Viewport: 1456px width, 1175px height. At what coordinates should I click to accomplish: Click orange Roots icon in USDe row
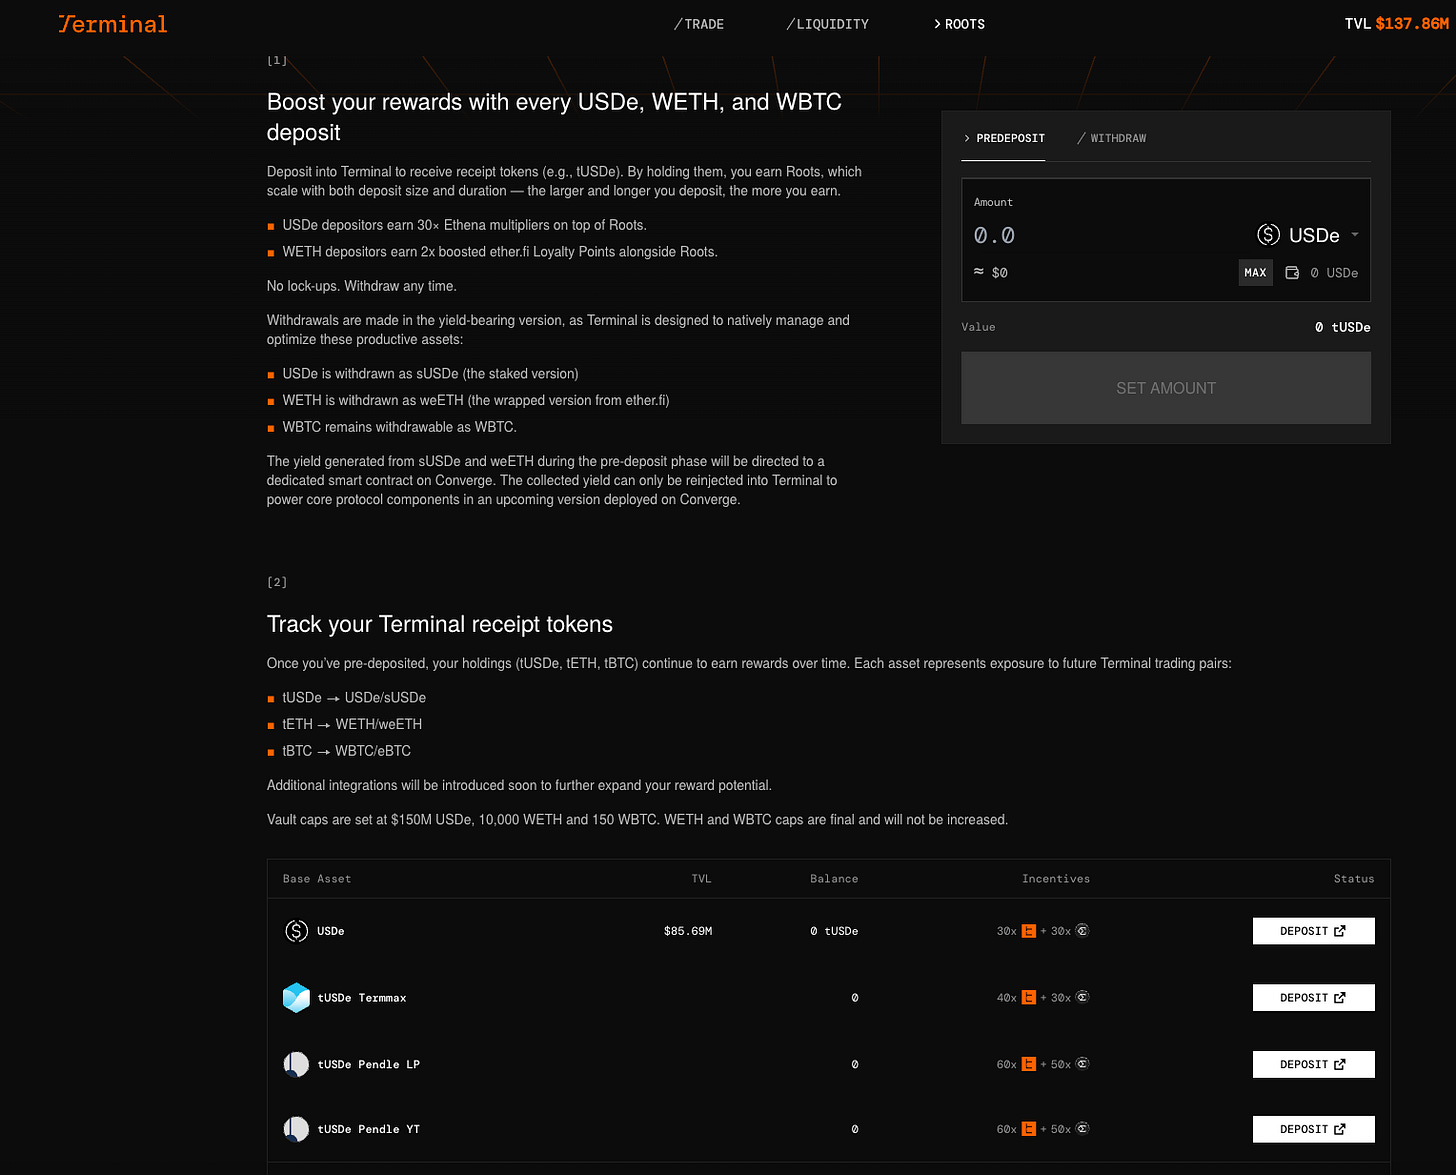[1028, 931]
